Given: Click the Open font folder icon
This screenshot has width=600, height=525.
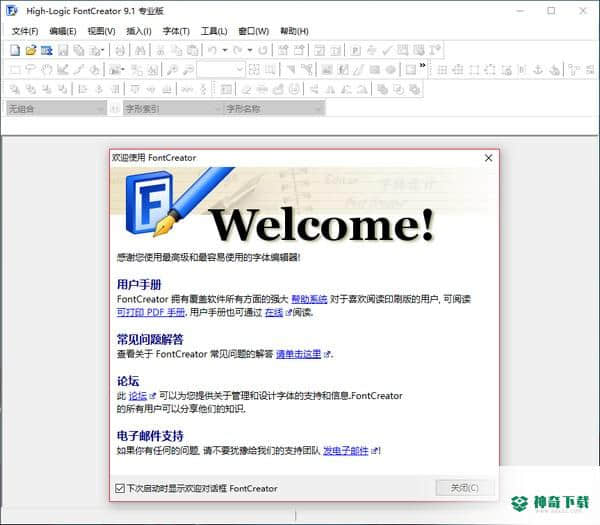Looking at the screenshot, I should [x=31, y=50].
